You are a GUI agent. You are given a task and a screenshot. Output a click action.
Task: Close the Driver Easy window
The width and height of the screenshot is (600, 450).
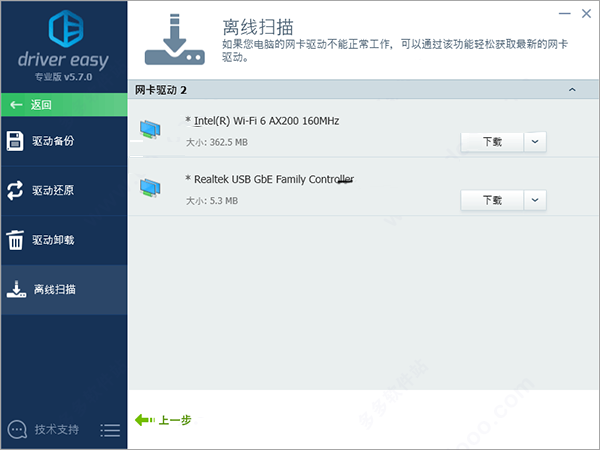coord(586,13)
